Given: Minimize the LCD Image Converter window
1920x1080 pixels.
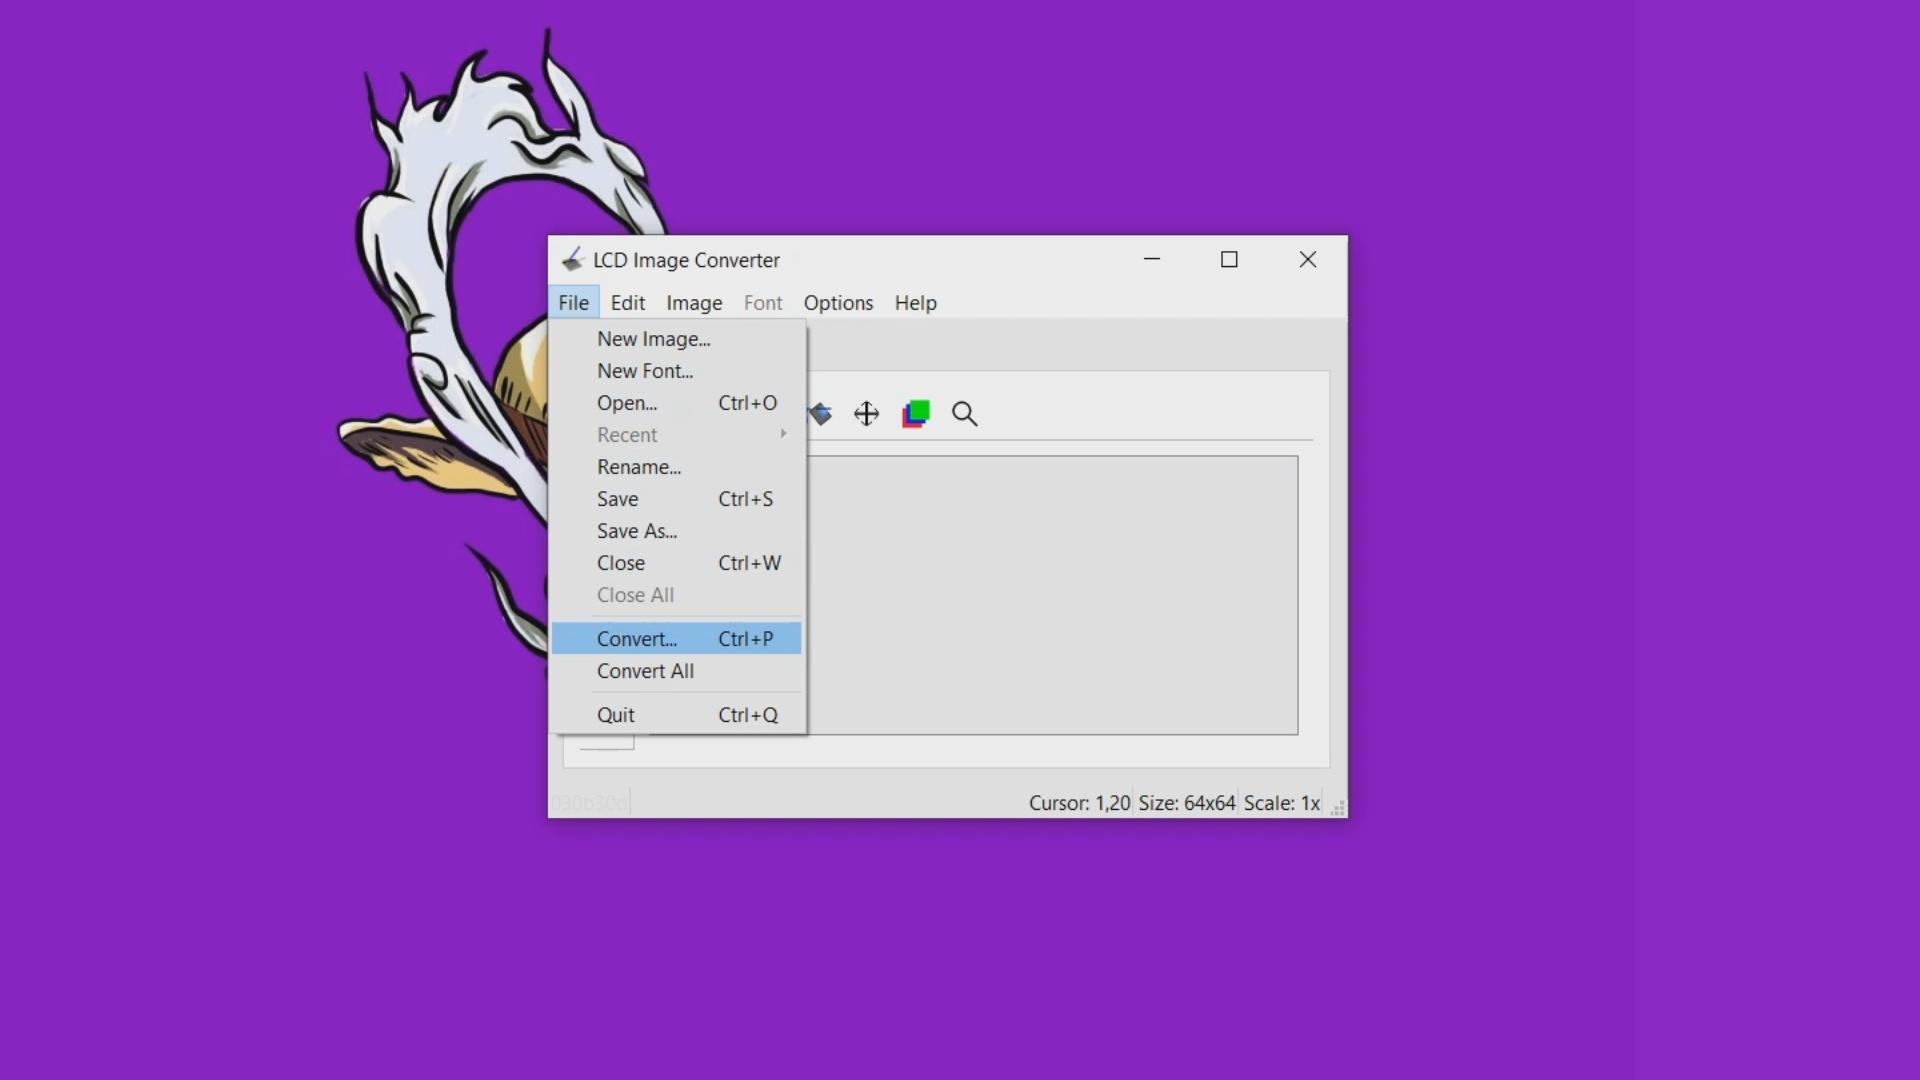Looking at the screenshot, I should point(1152,259).
